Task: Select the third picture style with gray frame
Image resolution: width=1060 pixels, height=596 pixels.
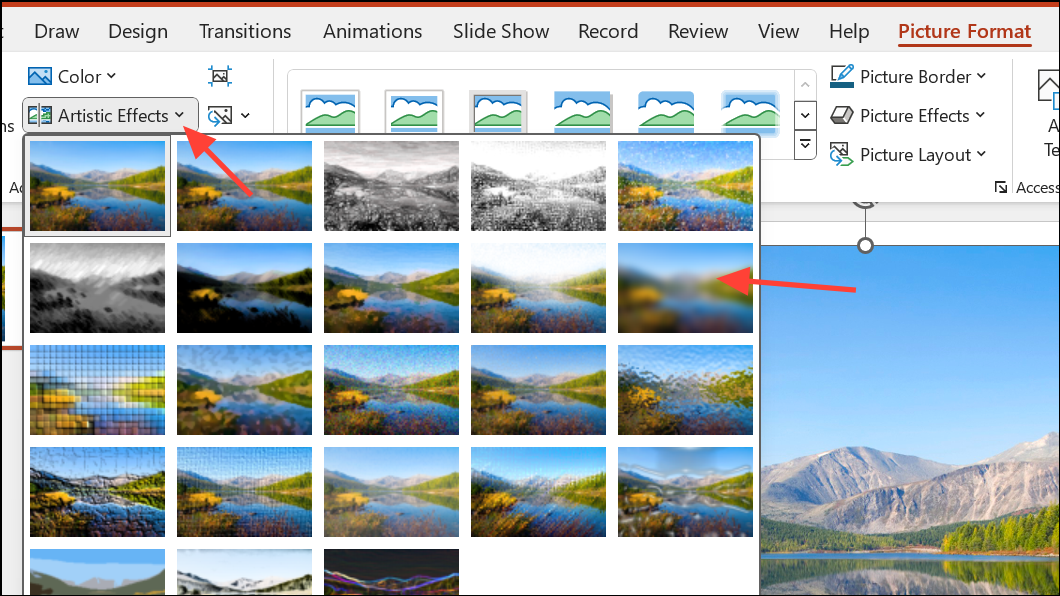Action: pos(498,111)
